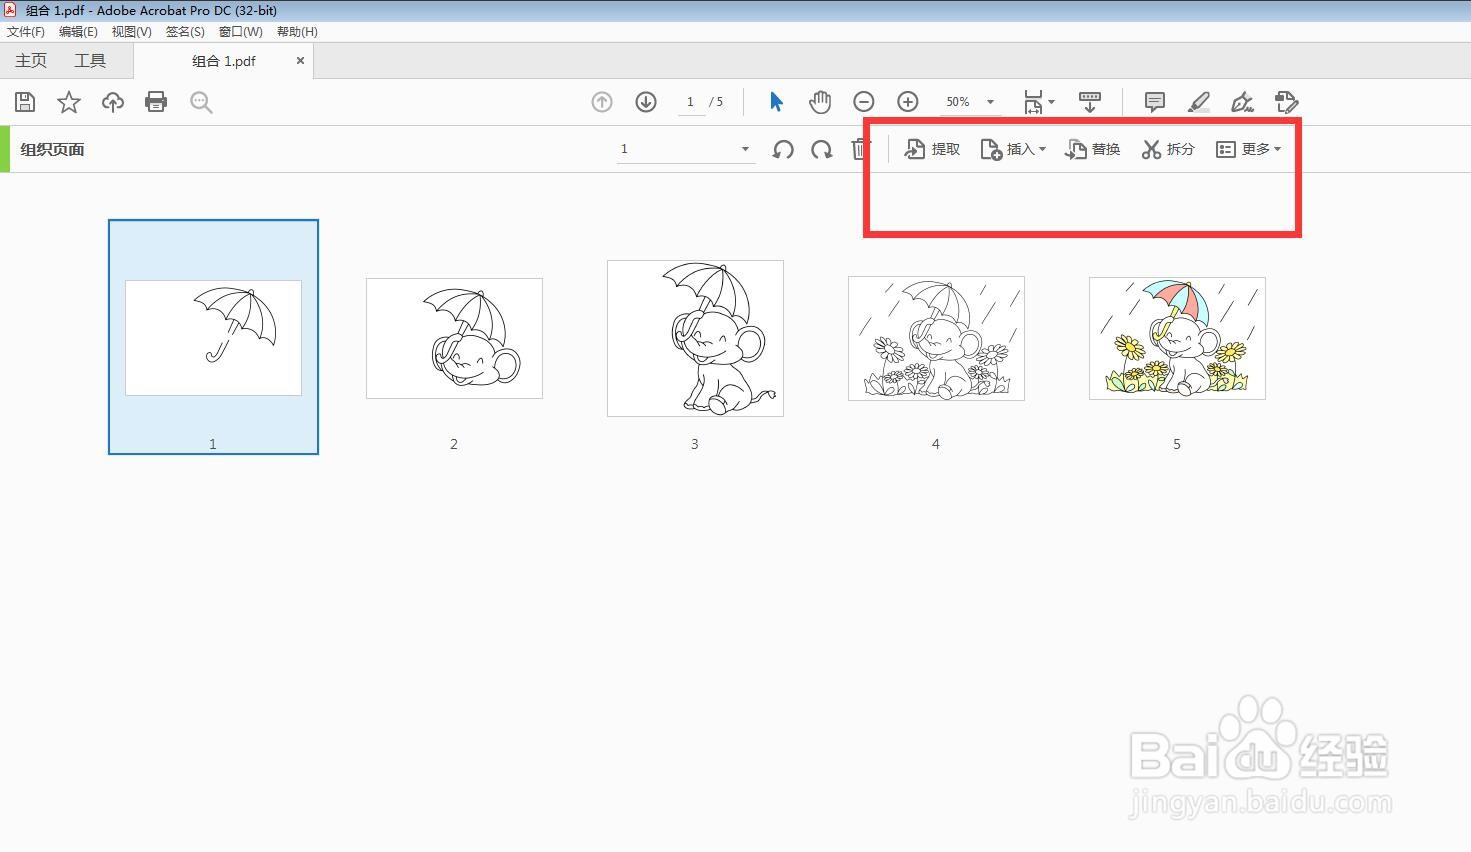Viewport: 1471px width, 852px height.
Task: Open the 文件 menu
Action: click(25, 31)
